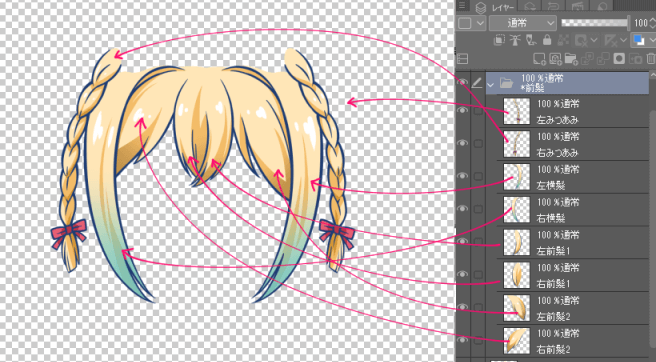Create a new vector layer

[x=555, y=59]
